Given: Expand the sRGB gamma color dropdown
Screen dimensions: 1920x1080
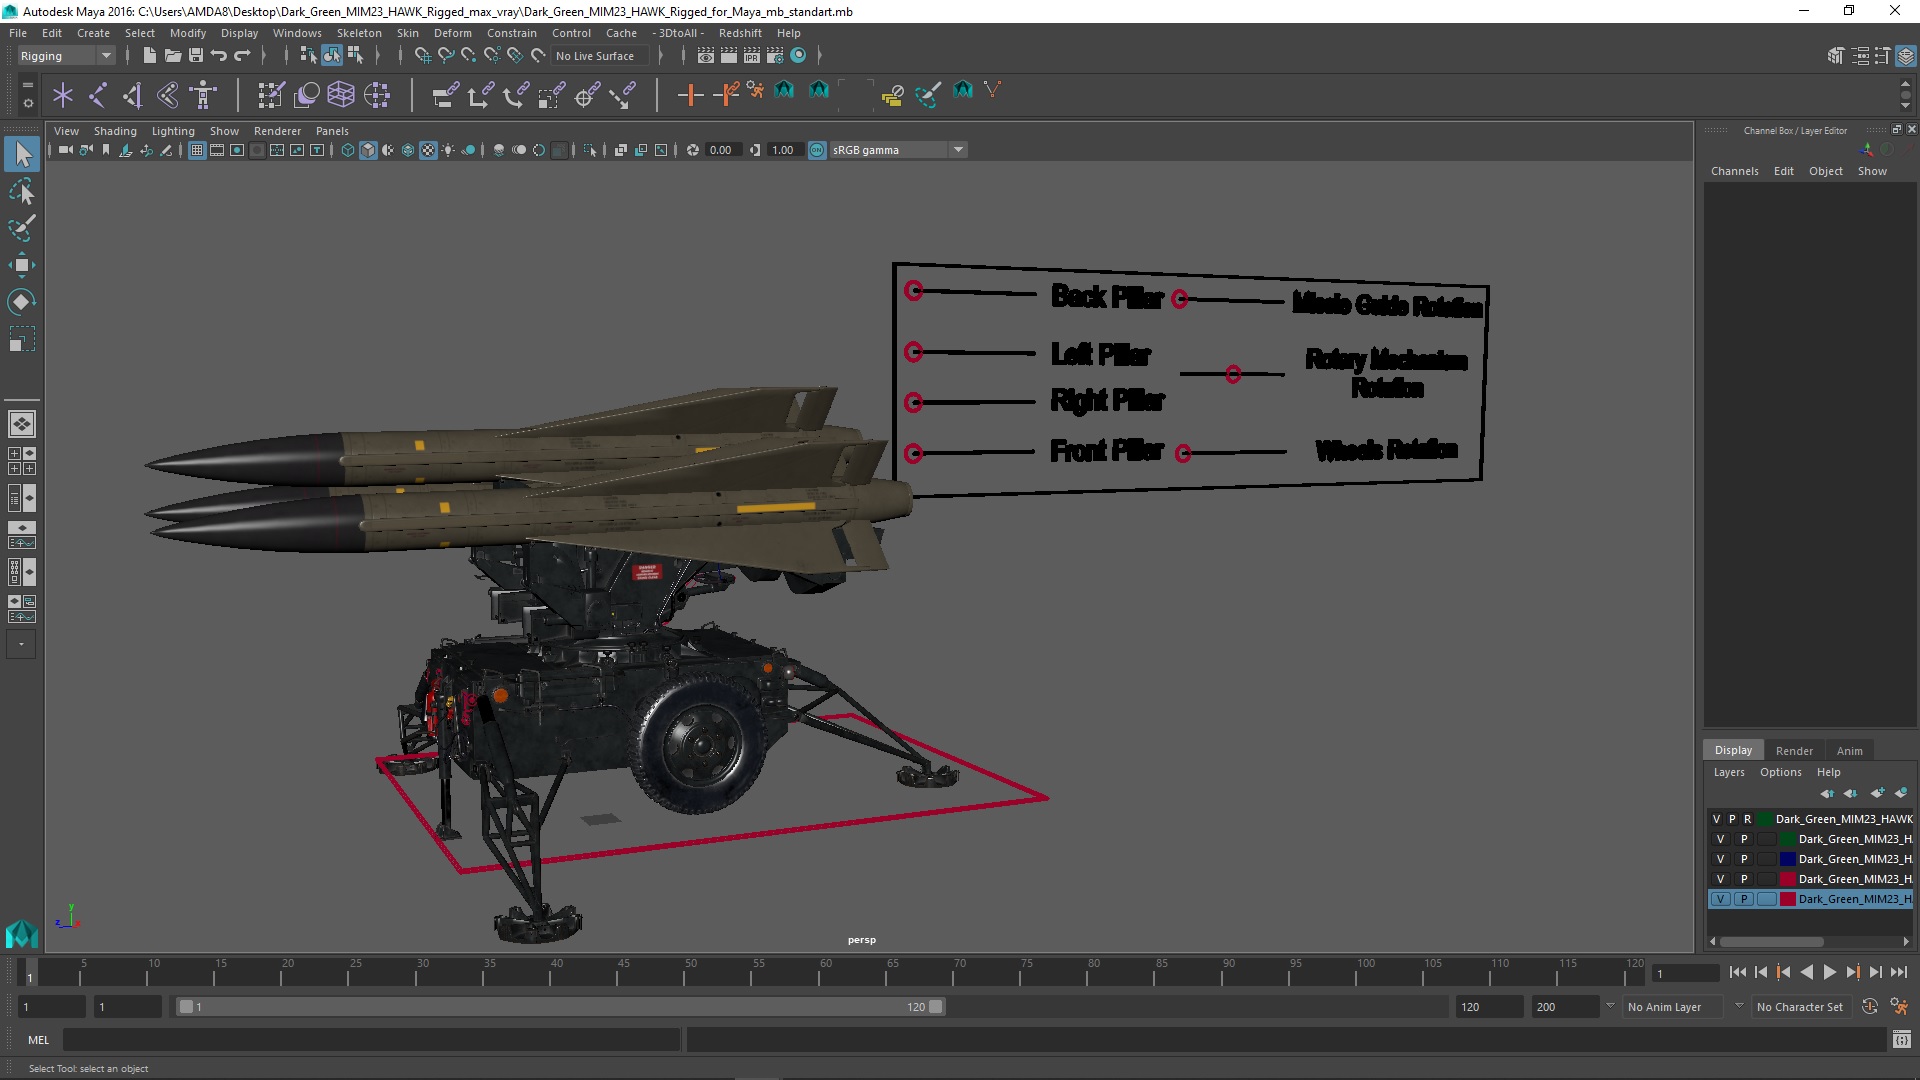Looking at the screenshot, I should tap(957, 149).
